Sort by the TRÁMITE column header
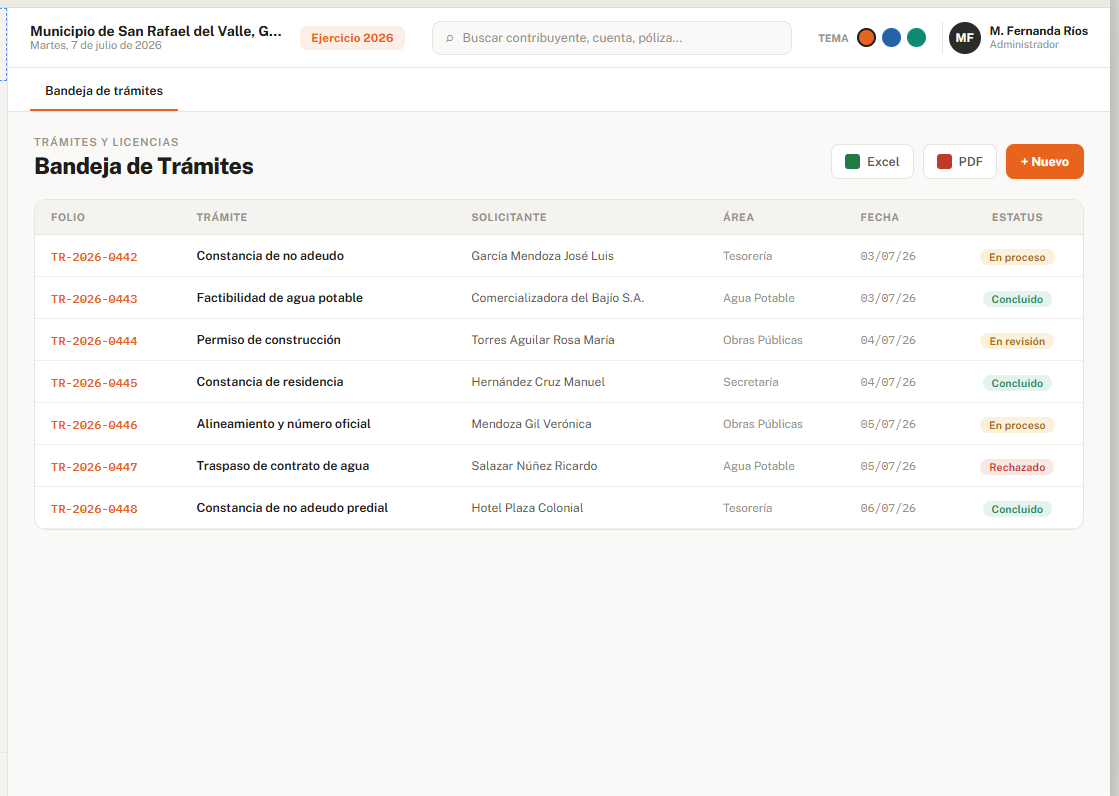Image resolution: width=1119 pixels, height=796 pixels. point(222,217)
